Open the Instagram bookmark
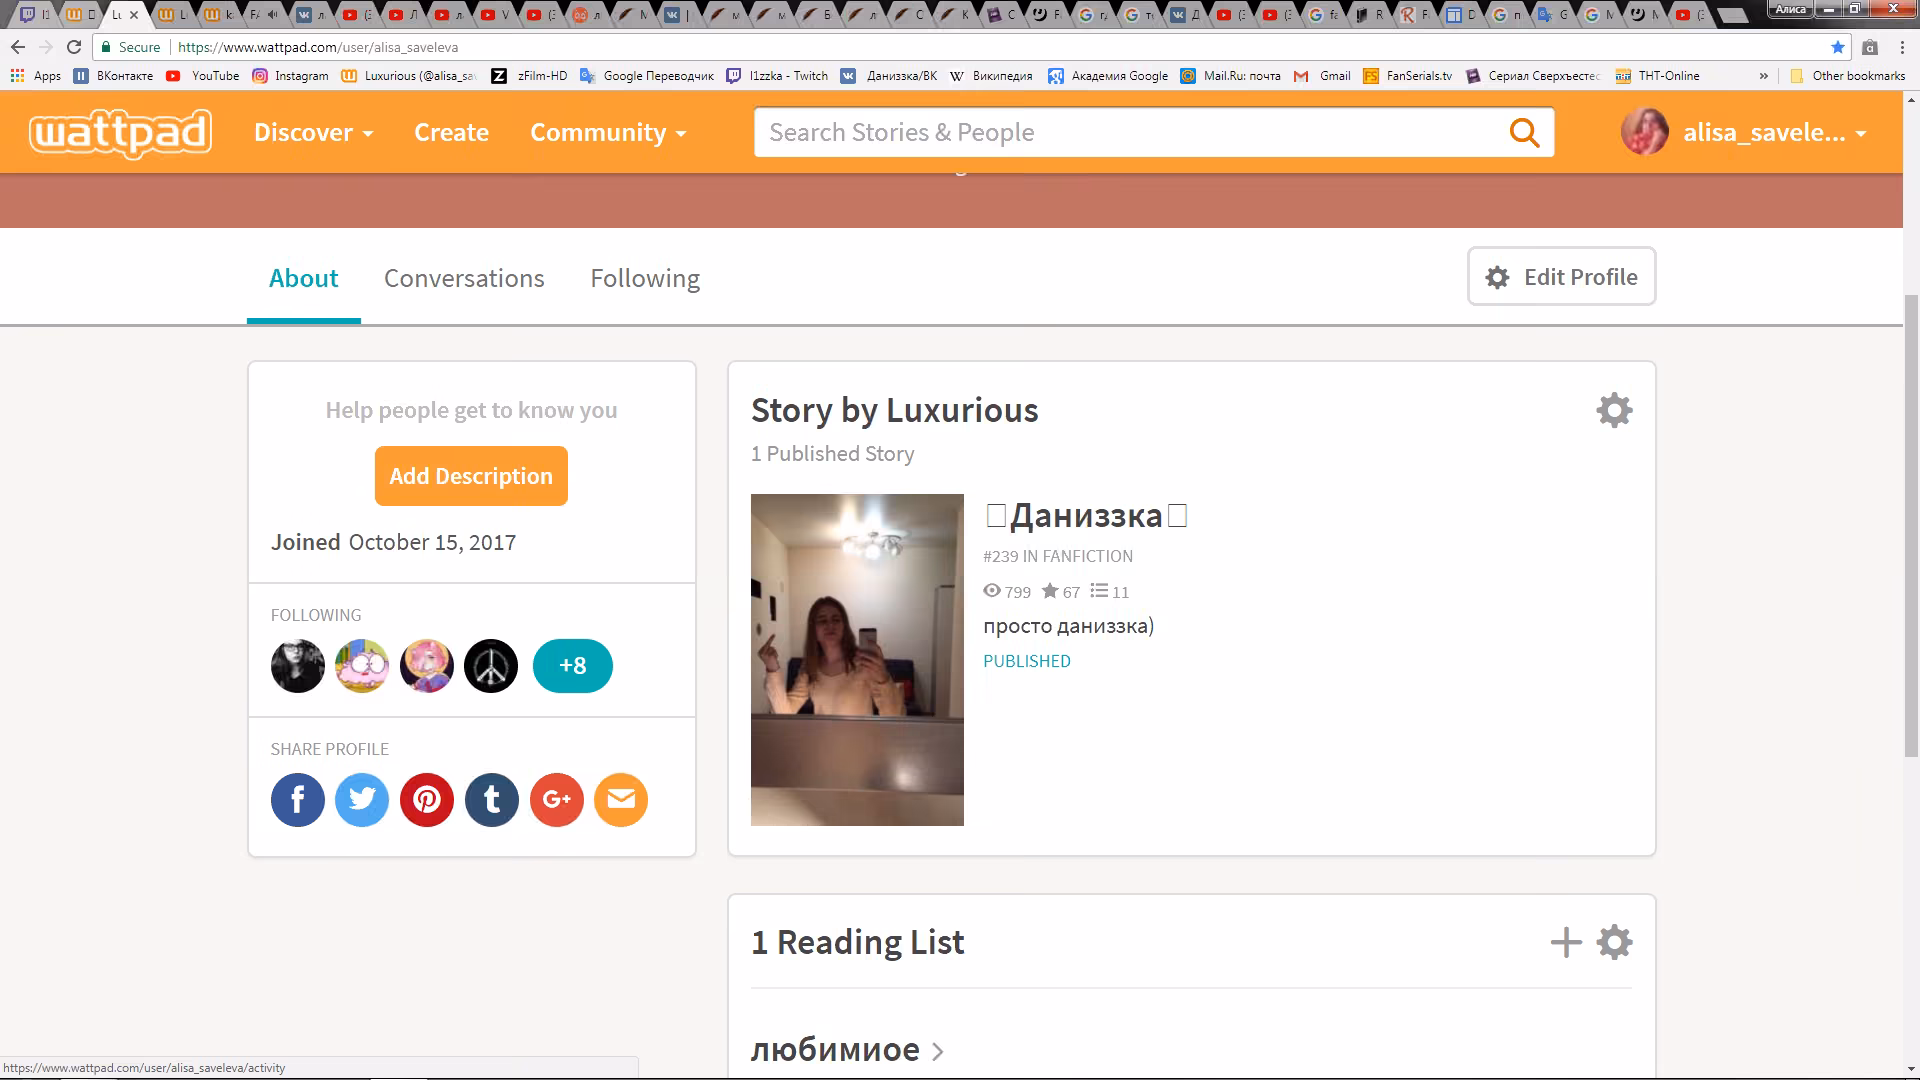The height and width of the screenshot is (1080, 1920). click(x=291, y=76)
